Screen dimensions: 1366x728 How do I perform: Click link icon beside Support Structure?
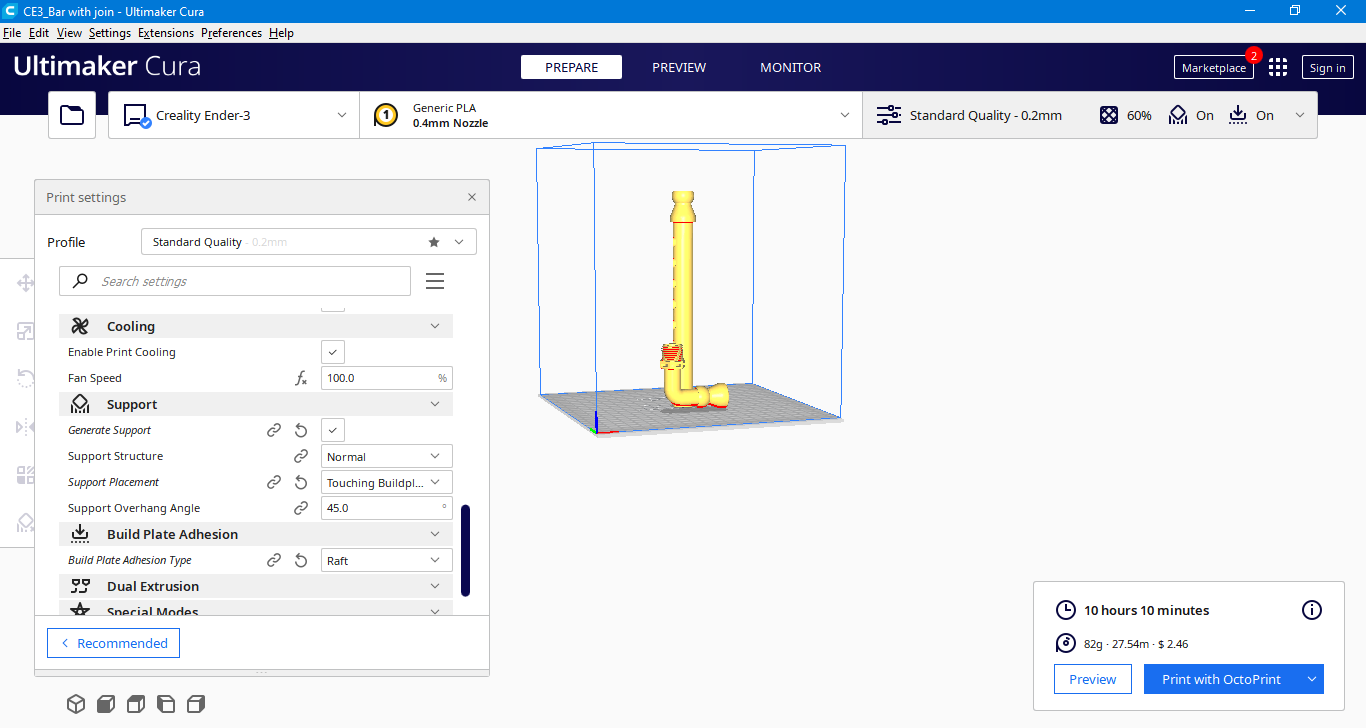301,456
